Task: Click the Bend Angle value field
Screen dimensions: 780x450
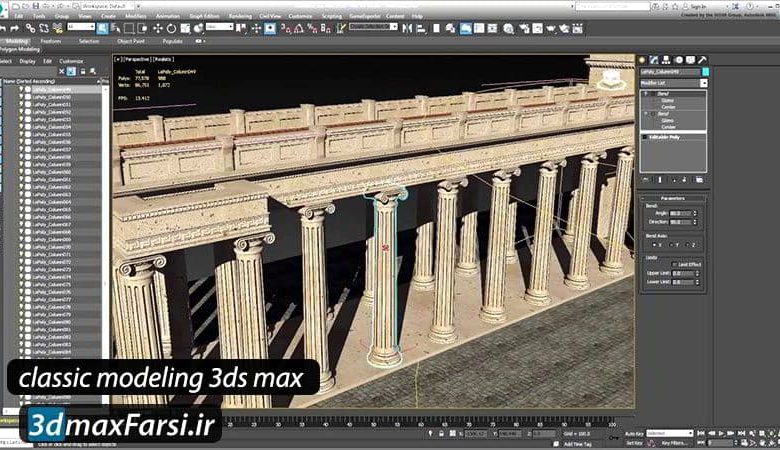Action: click(680, 213)
